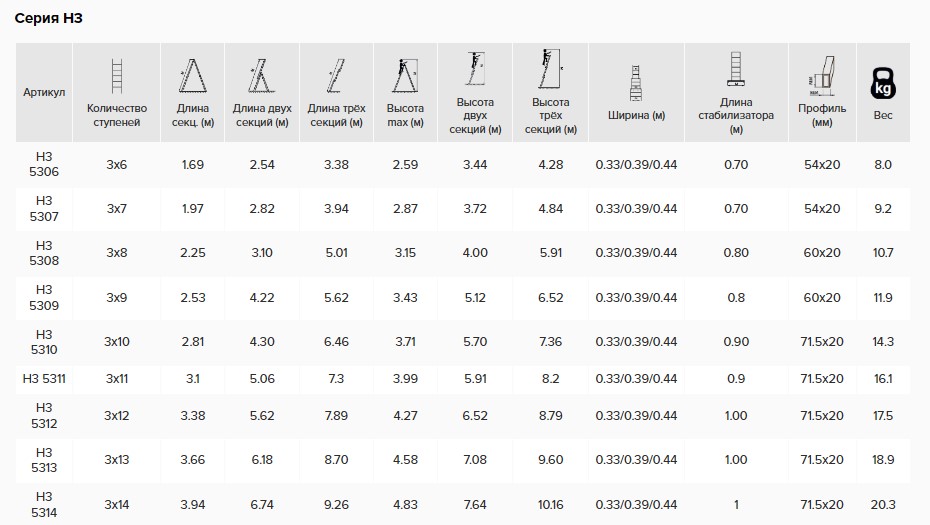The image size is (930, 525).
Task: Click weight value 18.9
Action: coord(883,460)
